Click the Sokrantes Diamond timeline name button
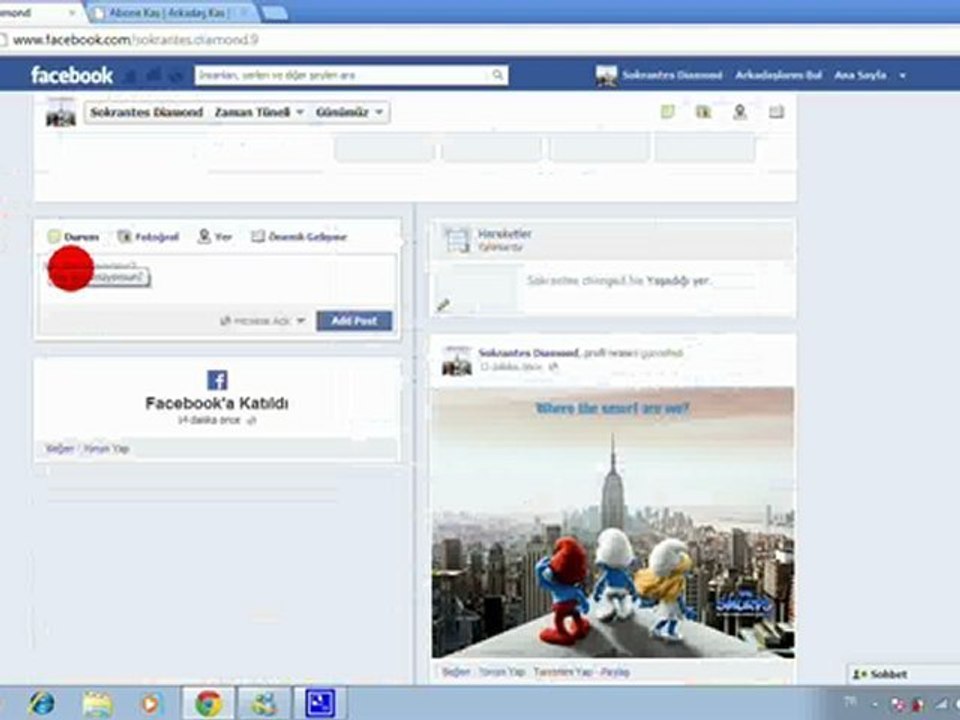This screenshot has height=720, width=960. click(x=146, y=112)
